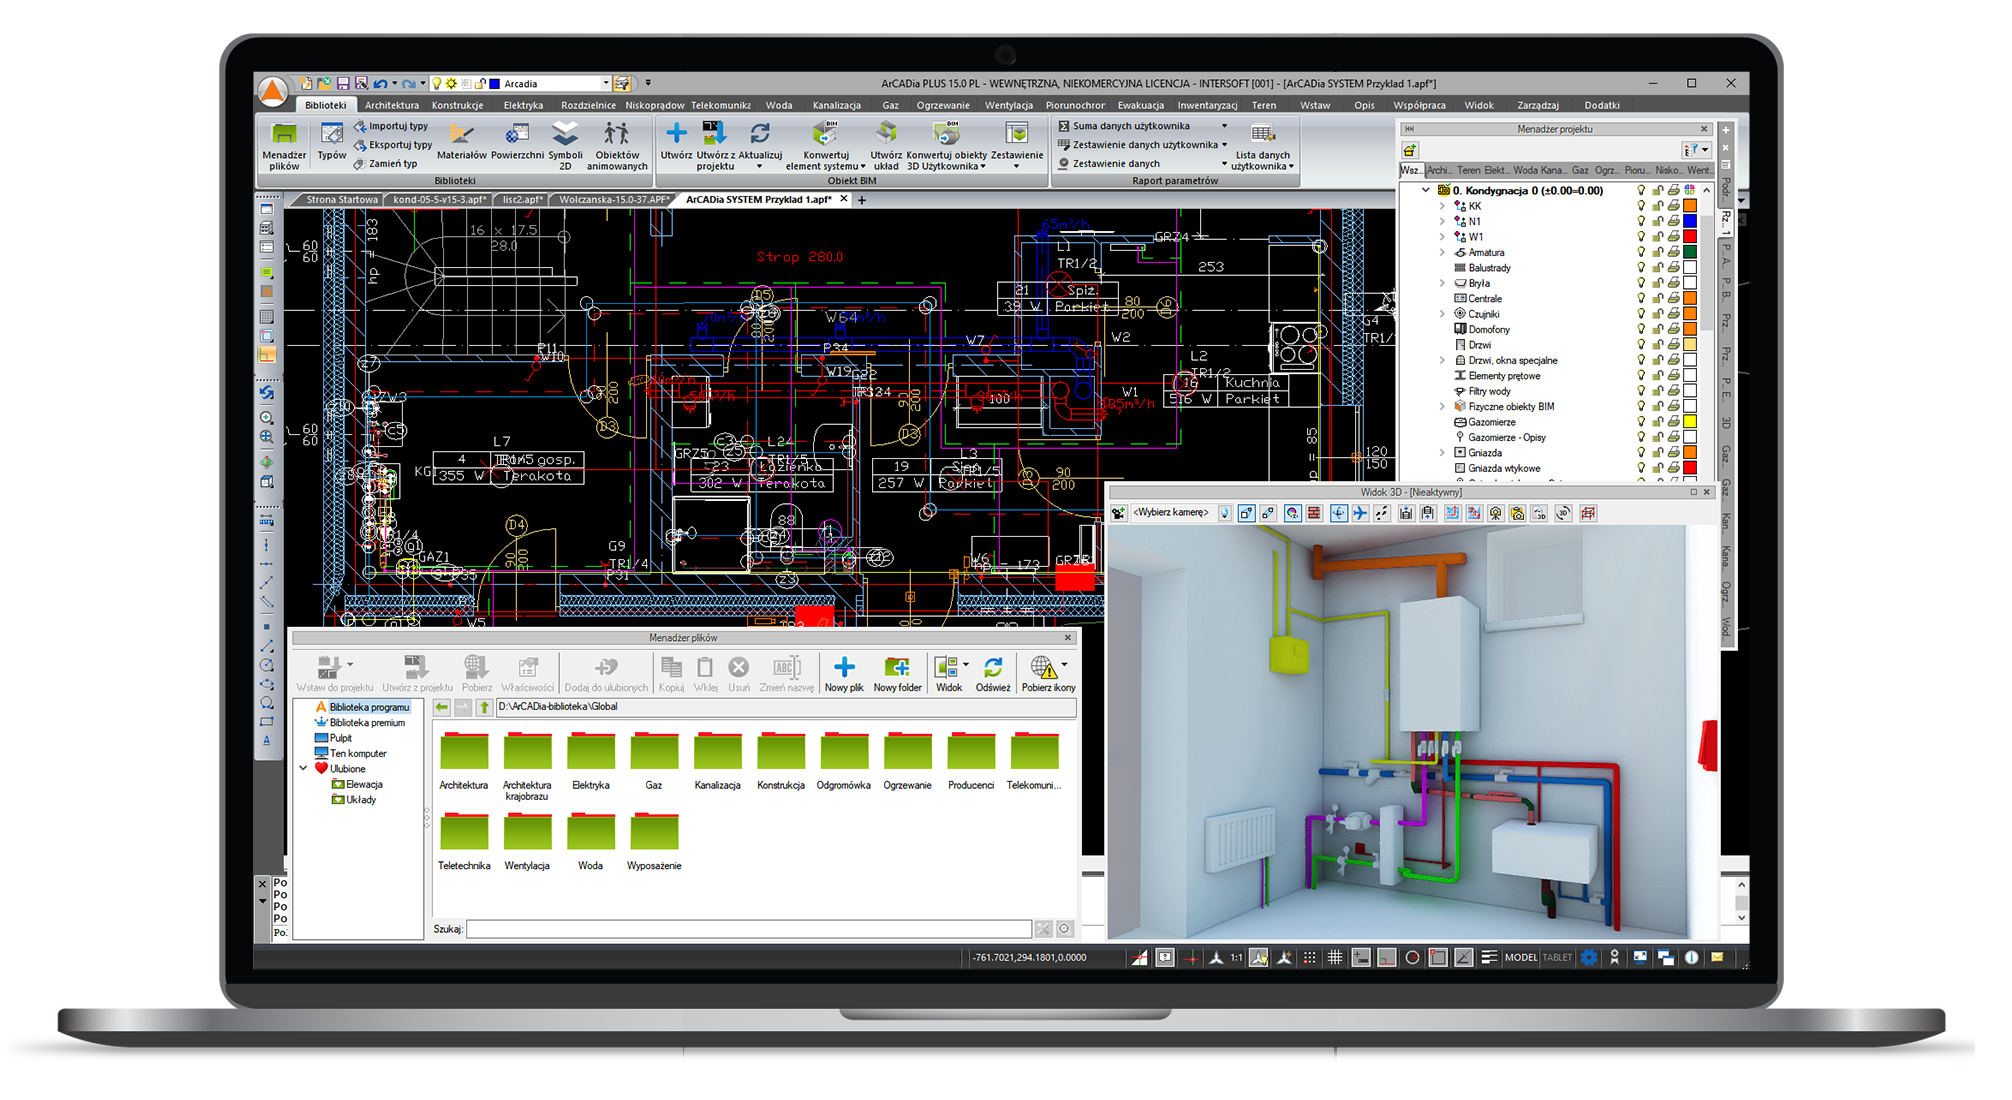This screenshot has width=2012, height=1100.
Task: Toggle visibility bulb for Armatura row
Action: [x=1641, y=253]
